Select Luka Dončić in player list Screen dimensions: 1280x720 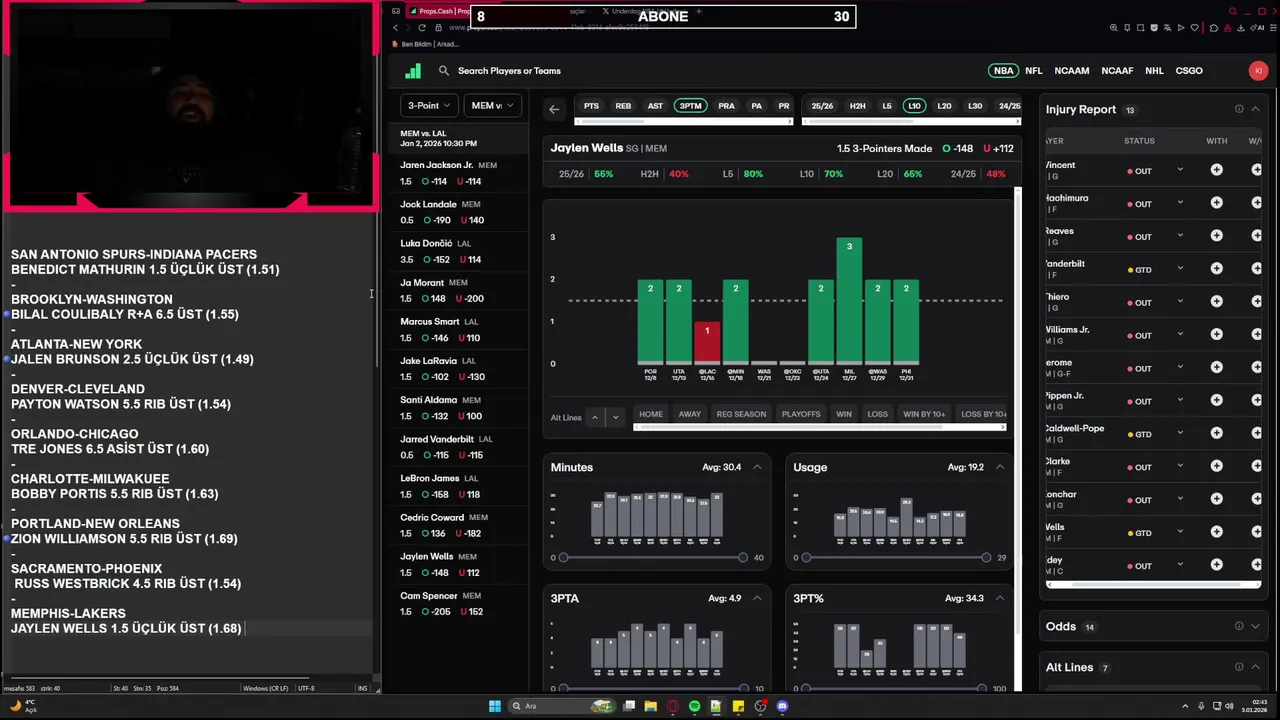458,251
